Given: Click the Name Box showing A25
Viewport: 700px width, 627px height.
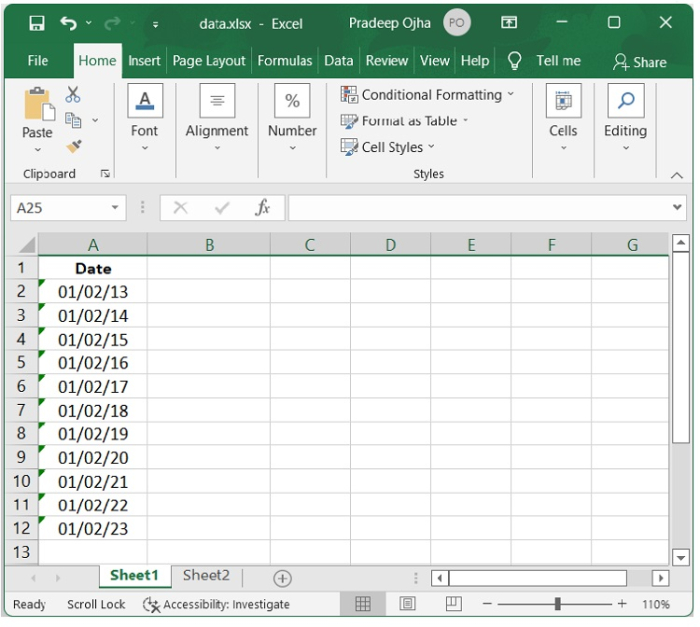Looking at the screenshot, I should pyautogui.click(x=61, y=208).
